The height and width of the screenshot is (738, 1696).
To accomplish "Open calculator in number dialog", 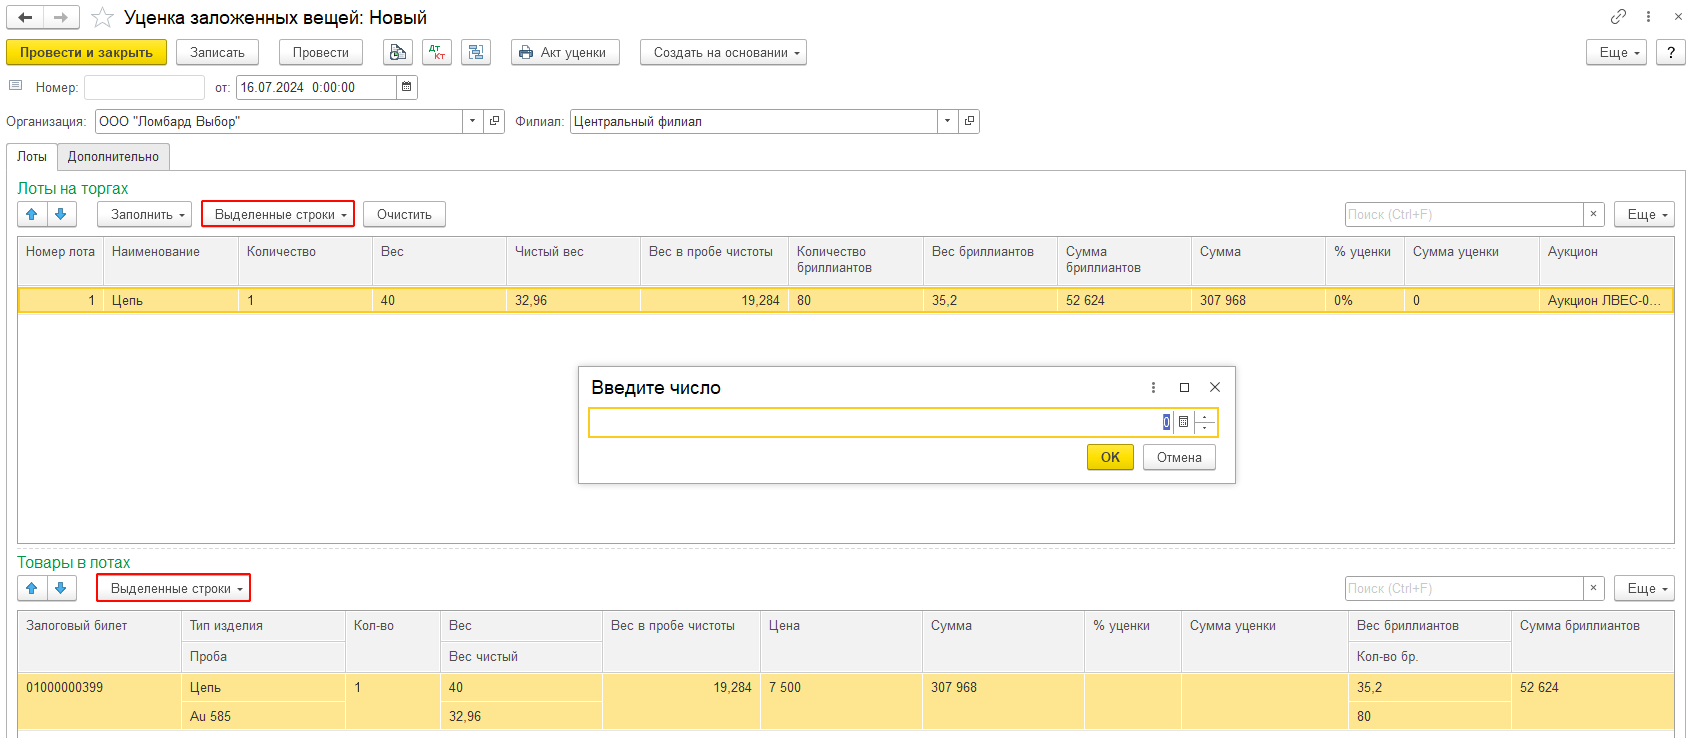I will coord(1184,422).
